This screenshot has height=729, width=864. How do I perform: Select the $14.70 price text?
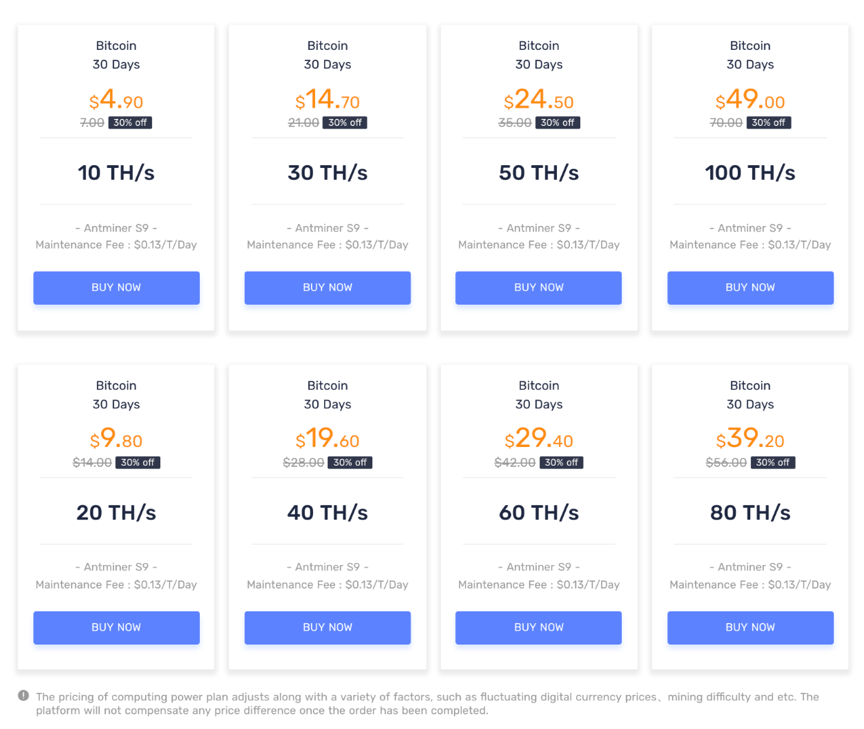[327, 100]
